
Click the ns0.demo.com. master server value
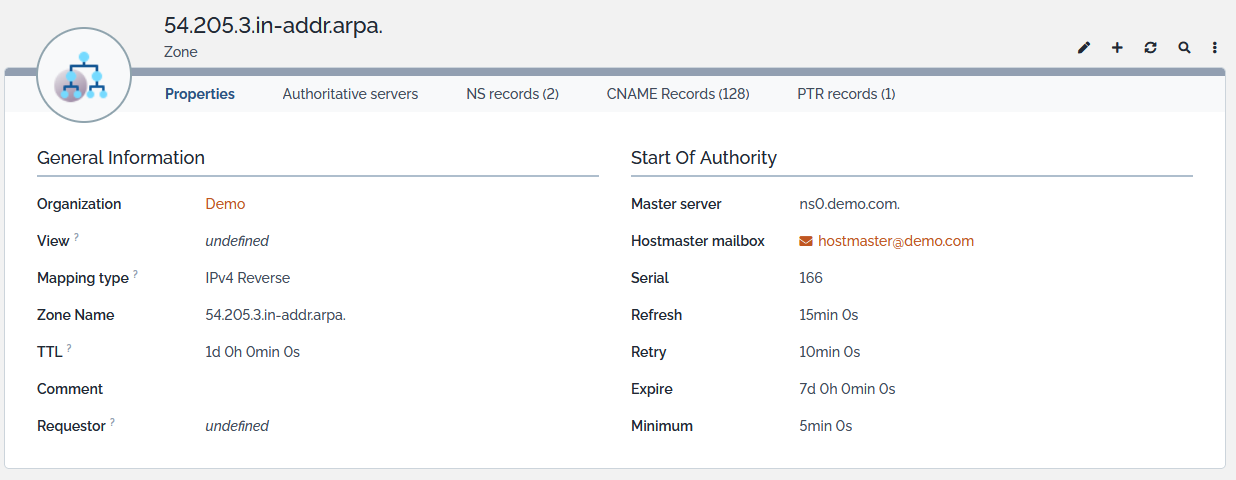point(849,204)
